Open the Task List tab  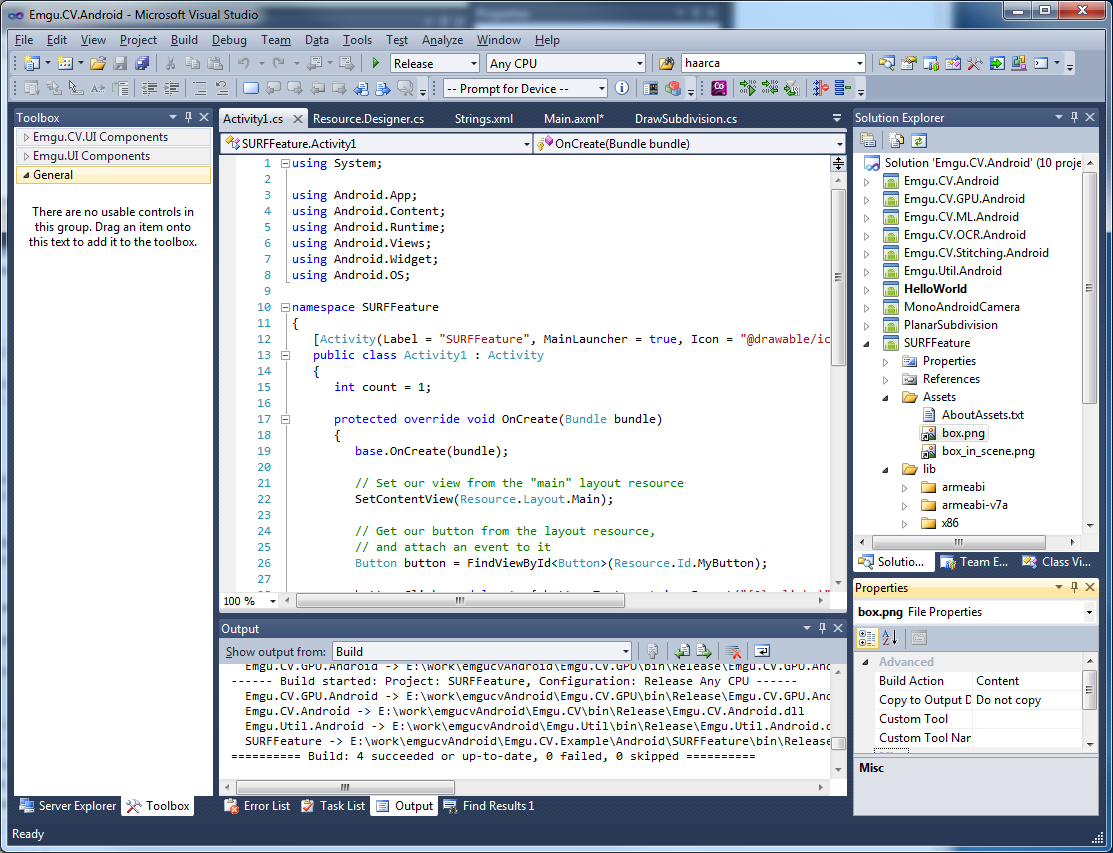(x=333, y=806)
